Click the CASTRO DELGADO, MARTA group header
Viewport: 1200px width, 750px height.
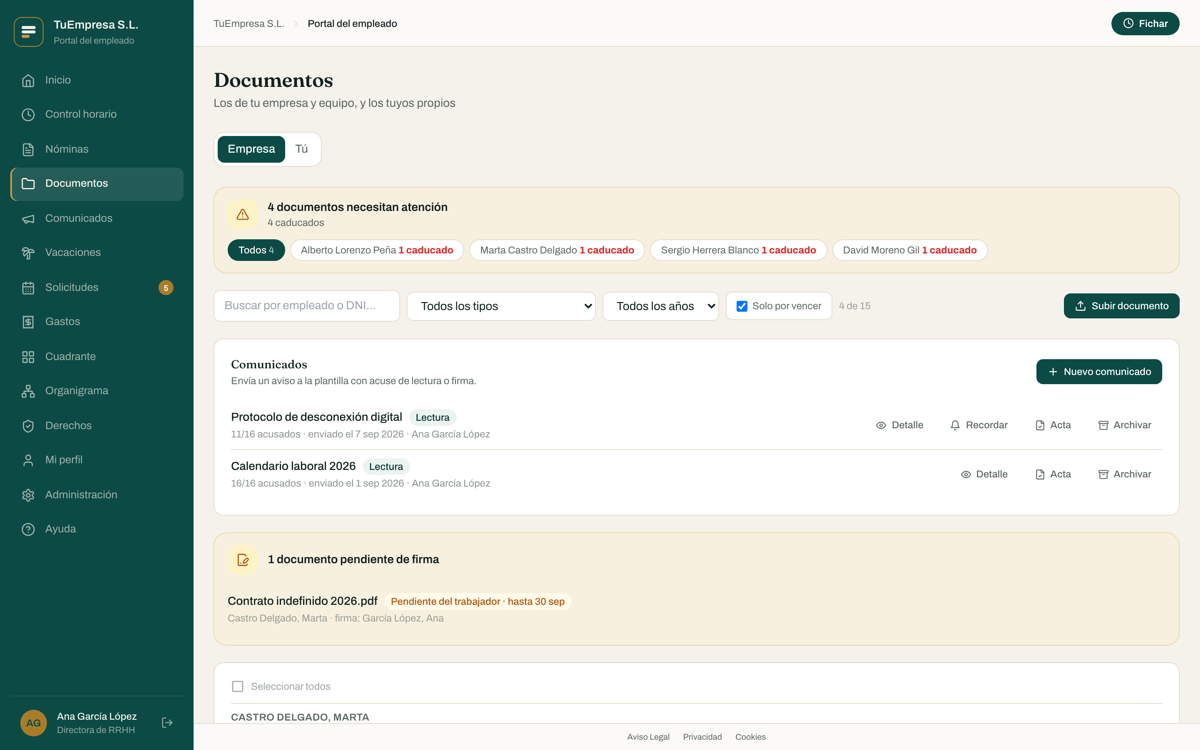click(300, 717)
